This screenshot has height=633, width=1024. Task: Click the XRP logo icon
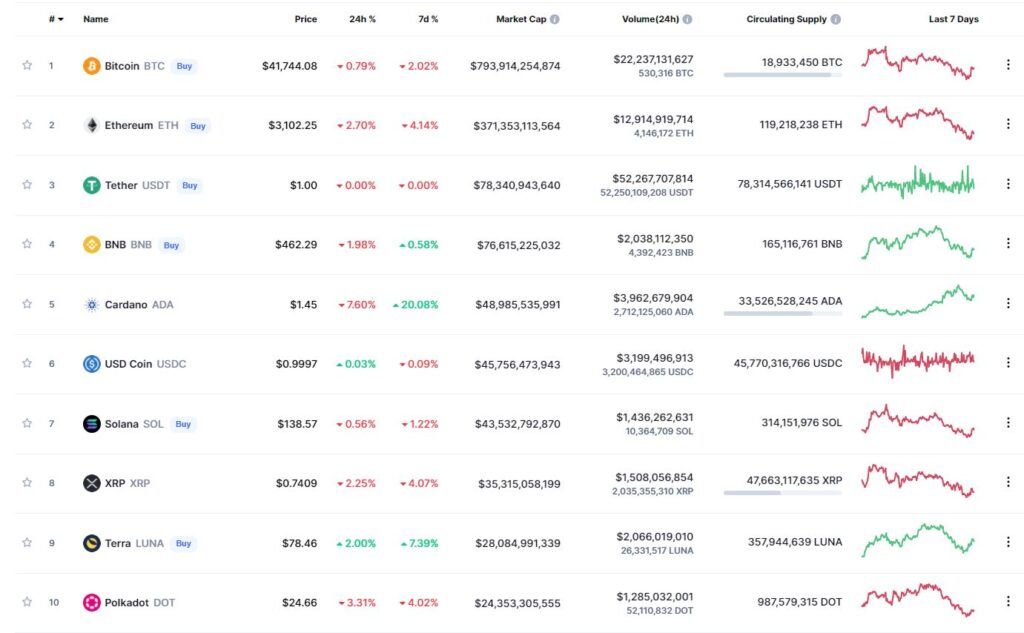pos(91,483)
